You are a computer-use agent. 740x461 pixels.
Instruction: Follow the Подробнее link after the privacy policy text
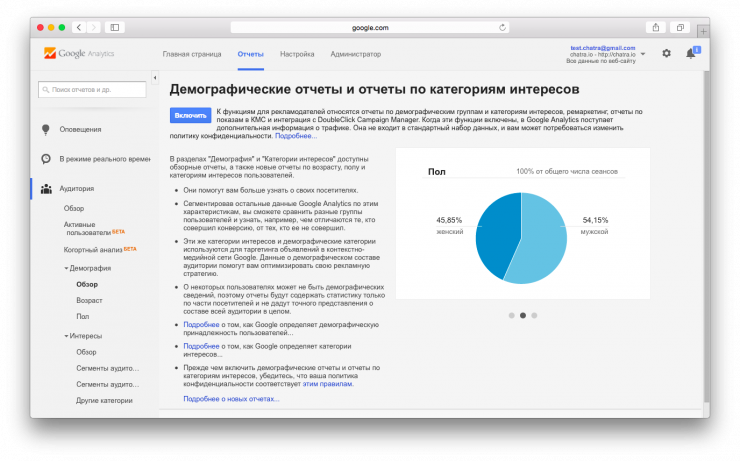296,136
